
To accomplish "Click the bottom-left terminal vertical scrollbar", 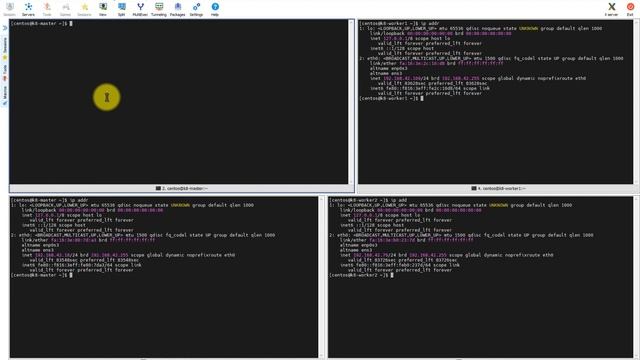I will (x=322, y=277).
